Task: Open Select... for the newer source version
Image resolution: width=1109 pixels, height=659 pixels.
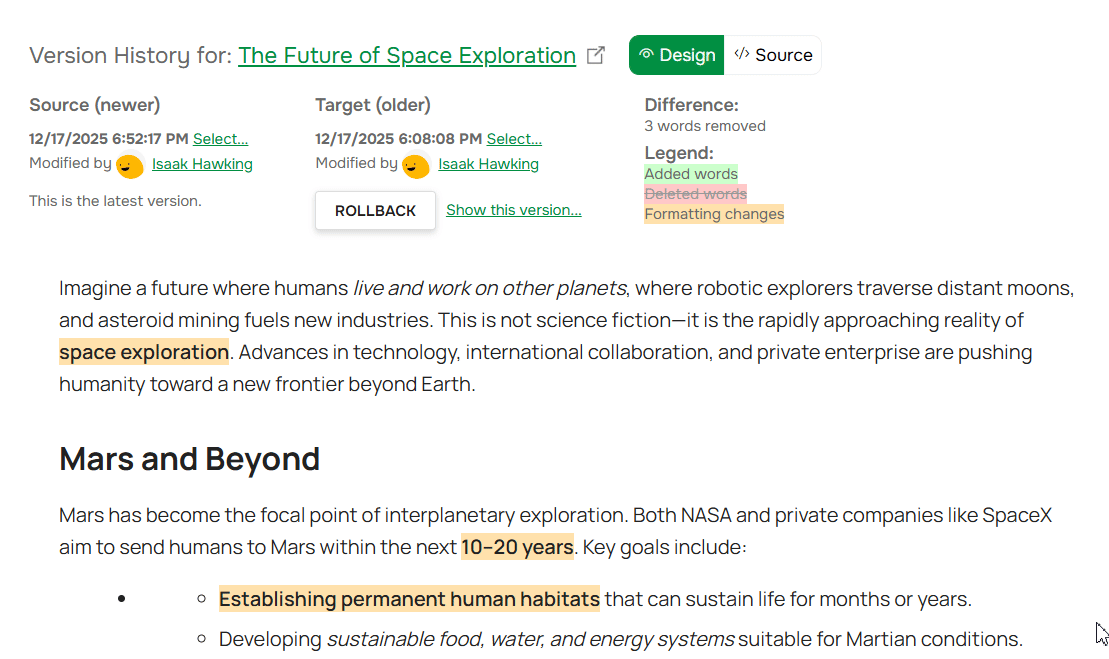Action: coord(220,139)
